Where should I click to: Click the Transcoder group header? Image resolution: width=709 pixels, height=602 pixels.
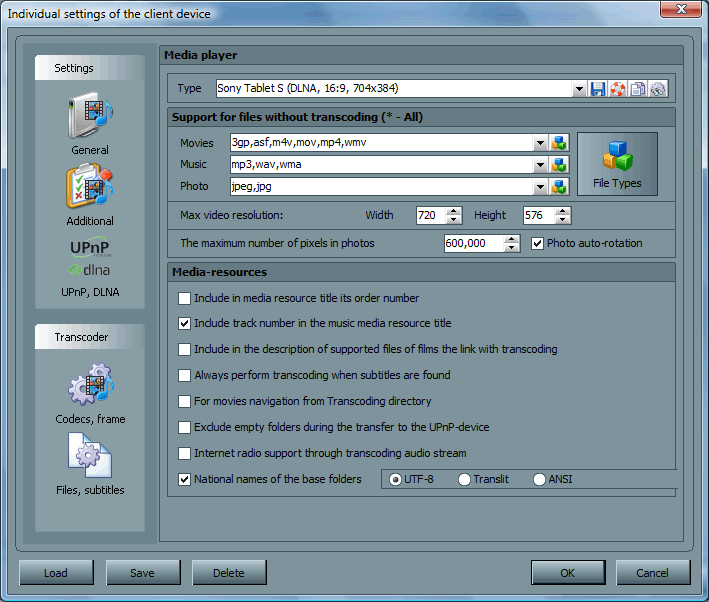tap(90, 337)
